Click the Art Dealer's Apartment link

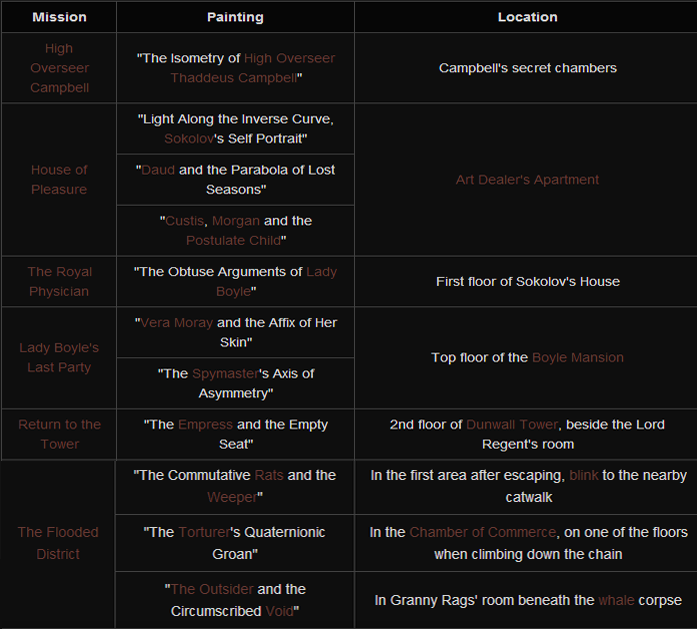point(527,180)
